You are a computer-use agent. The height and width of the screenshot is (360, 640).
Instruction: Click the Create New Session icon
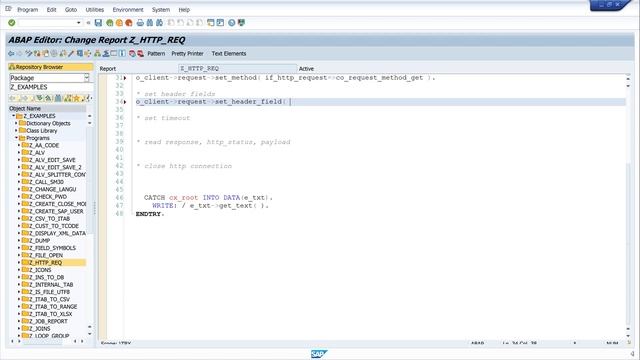click(211, 23)
